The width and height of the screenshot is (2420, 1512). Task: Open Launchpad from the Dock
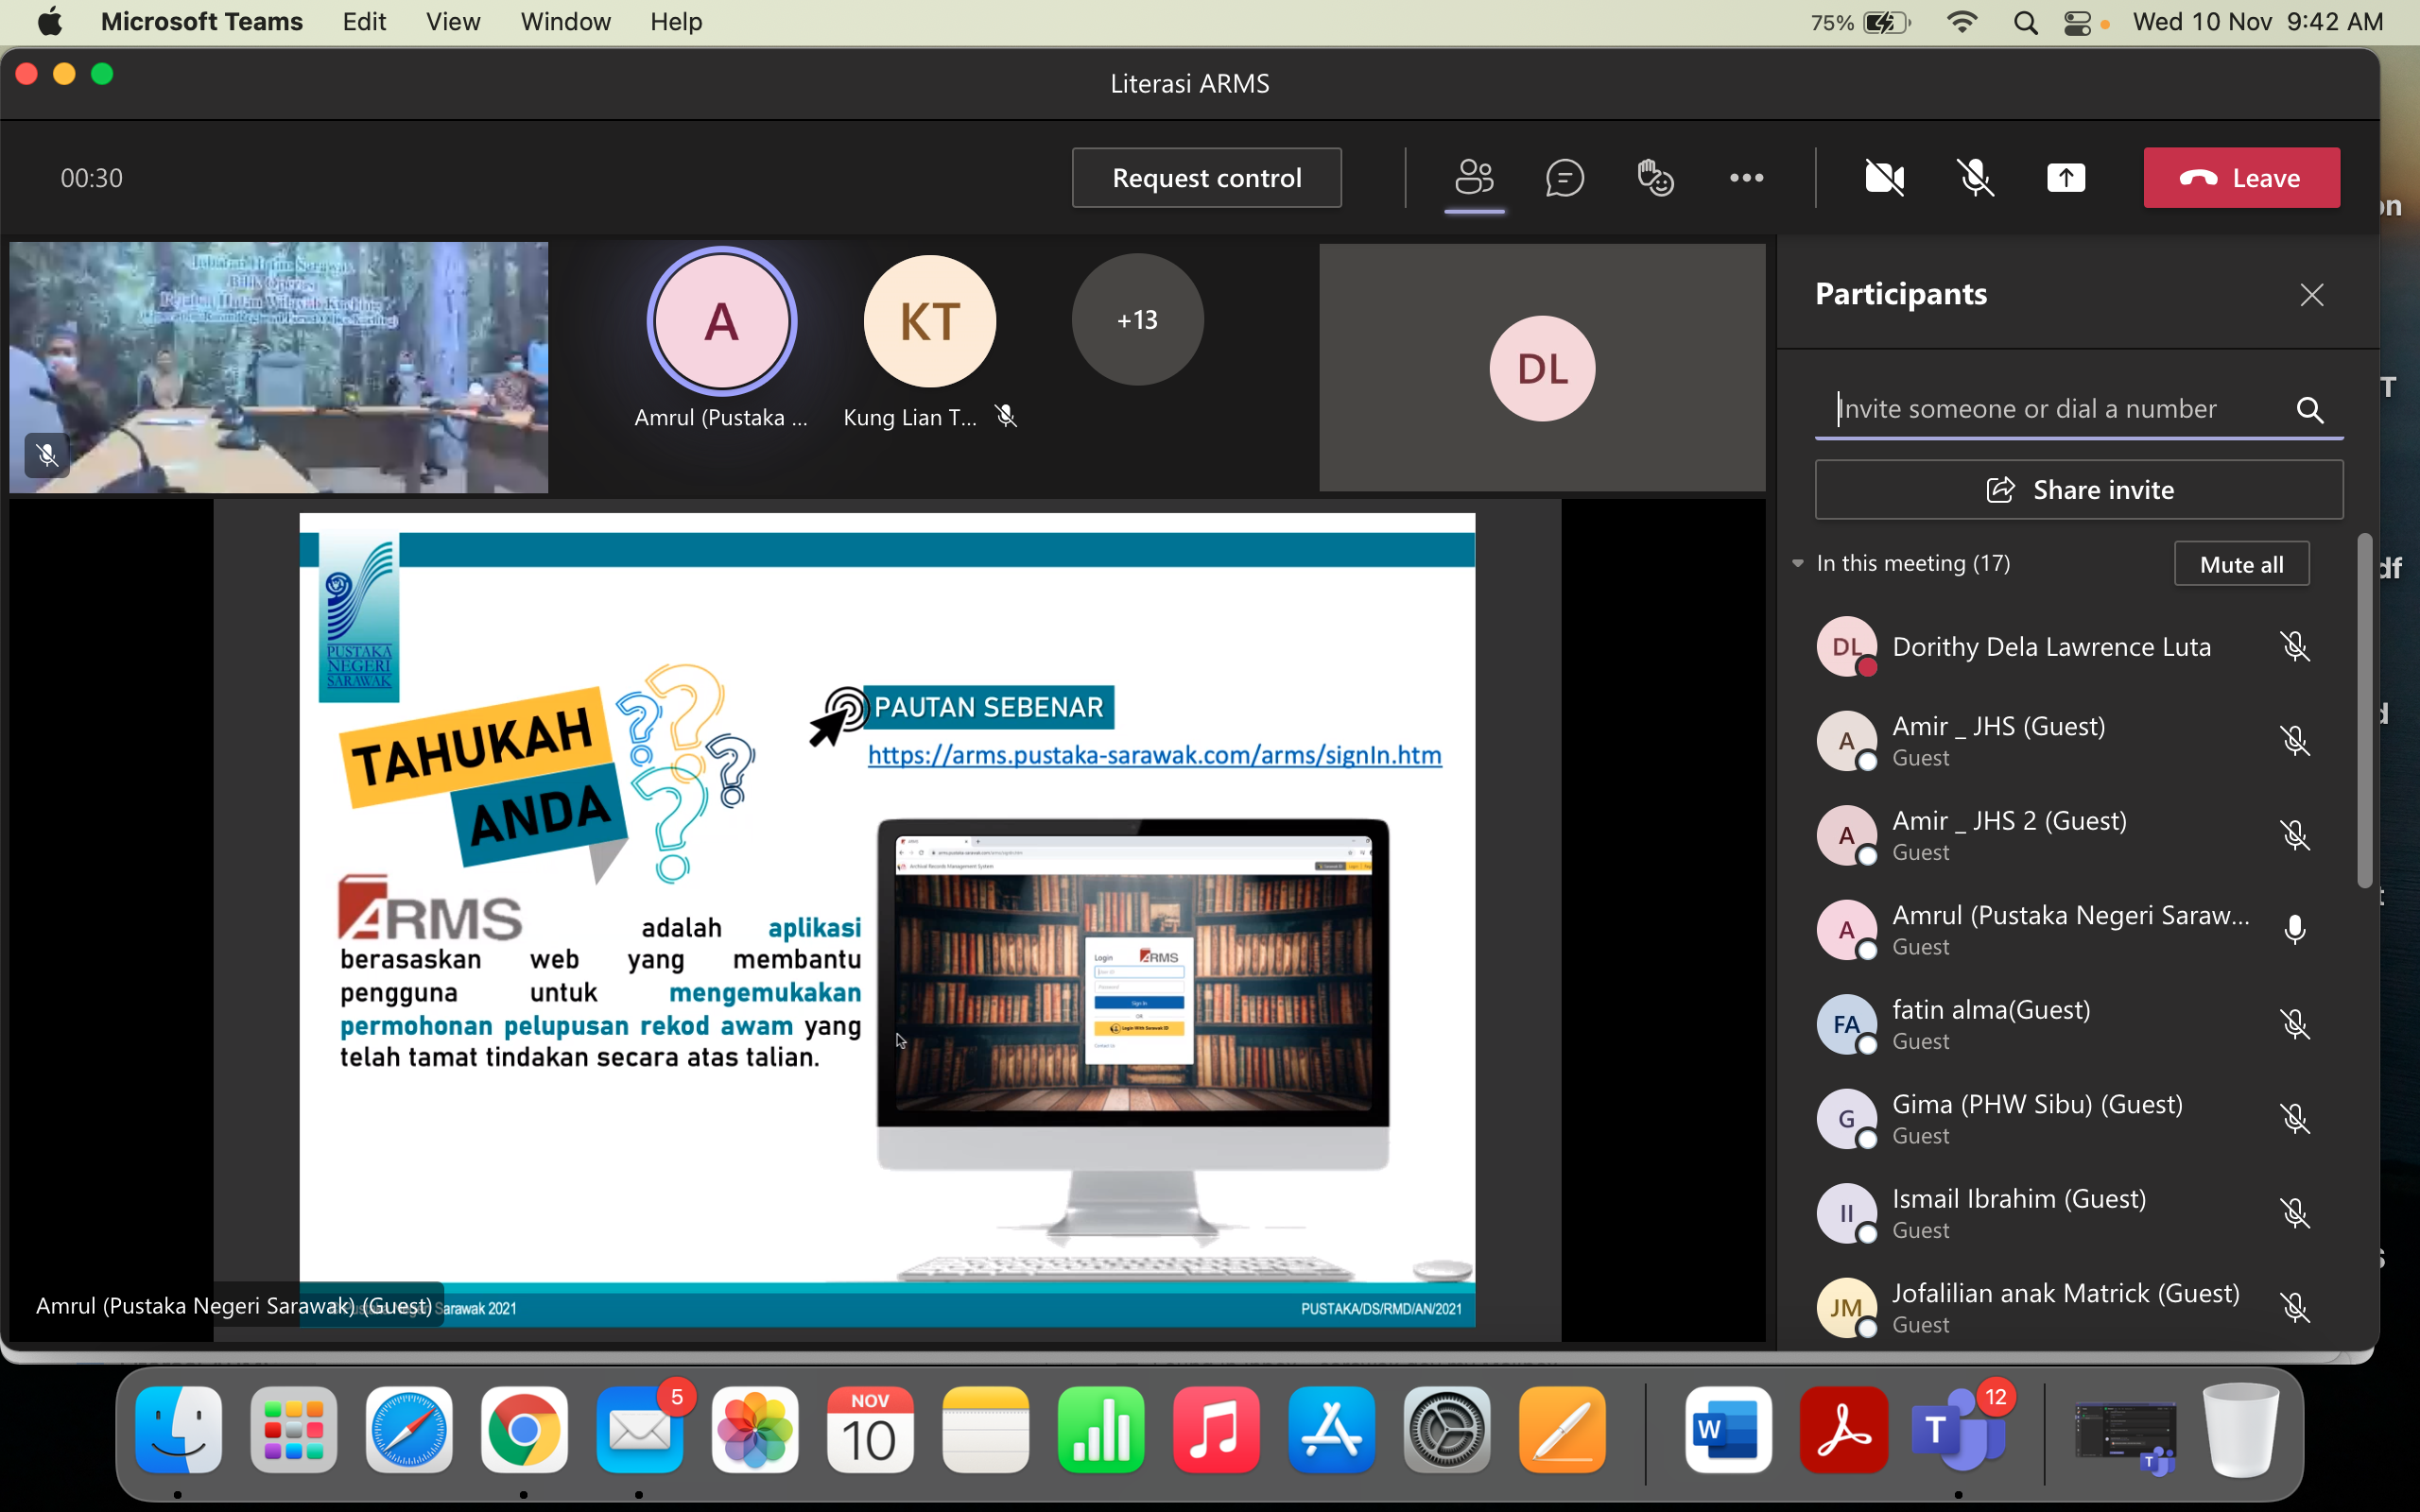point(293,1430)
